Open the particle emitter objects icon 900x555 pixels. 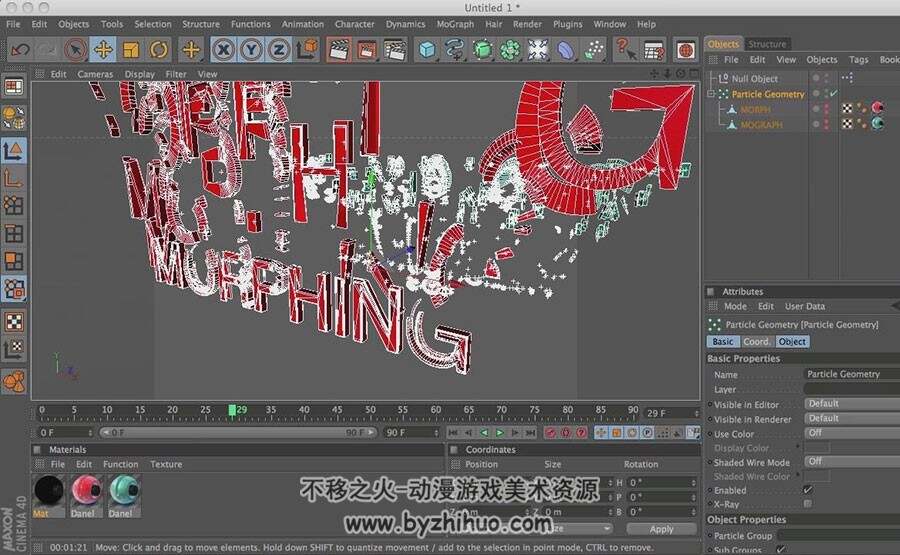pos(593,50)
